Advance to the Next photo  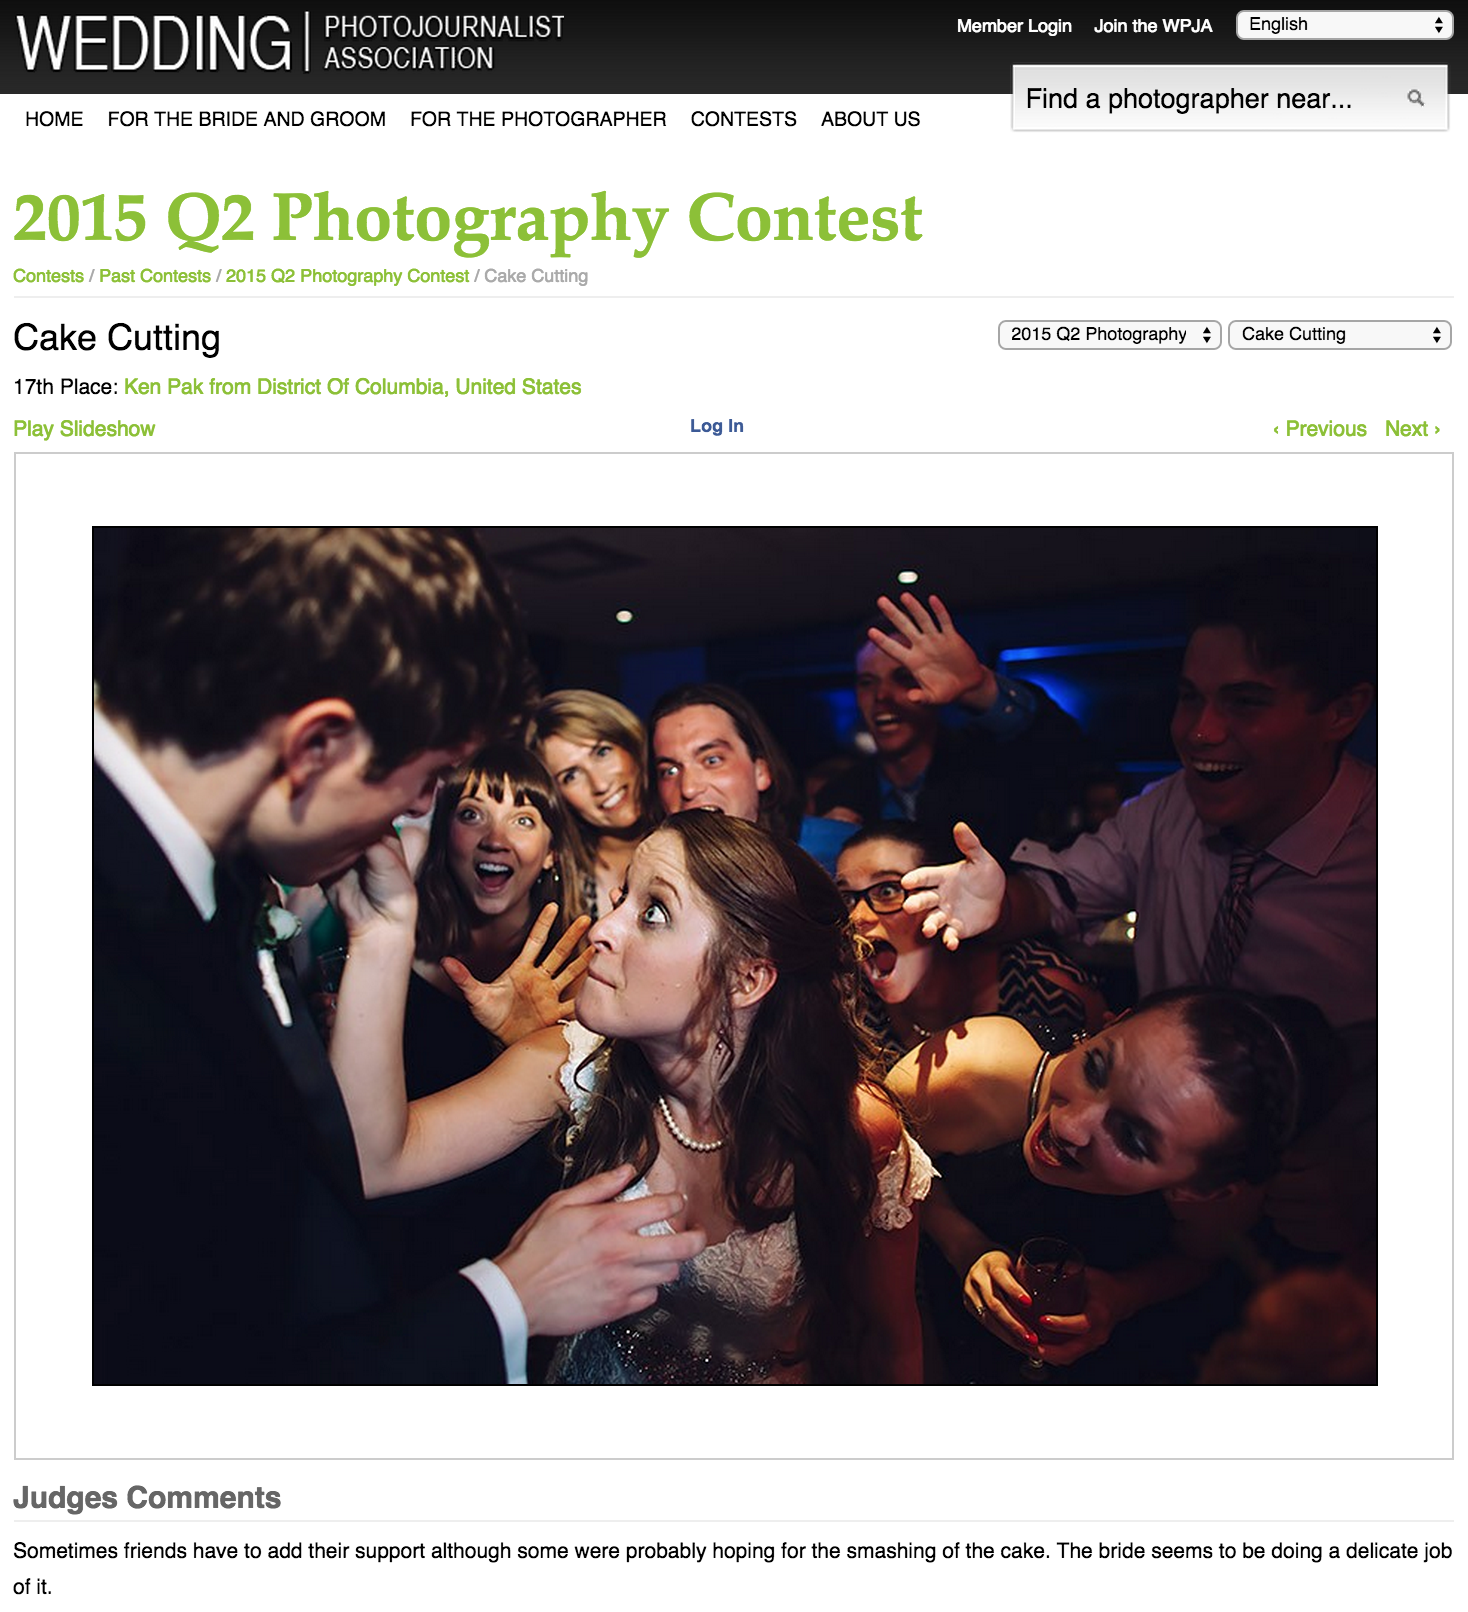click(1413, 429)
